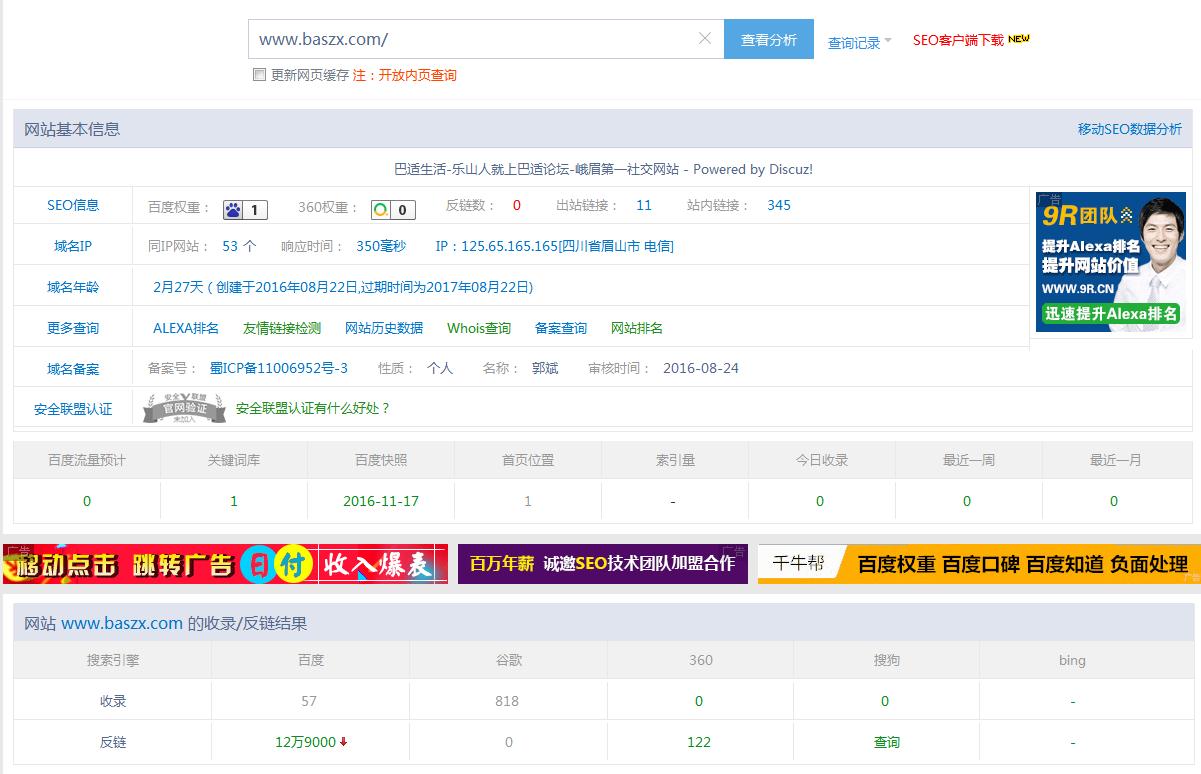The height and width of the screenshot is (774, 1201).
Task: Click the 域名IP row label
Action: (73, 246)
